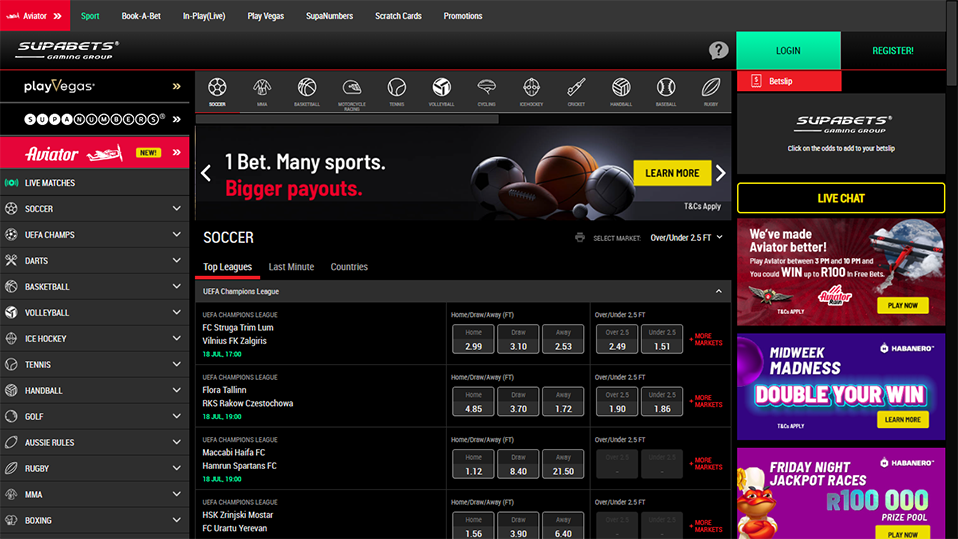Open the Select Market Over/Under dropdown
The height and width of the screenshot is (539, 958).
coord(686,238)
